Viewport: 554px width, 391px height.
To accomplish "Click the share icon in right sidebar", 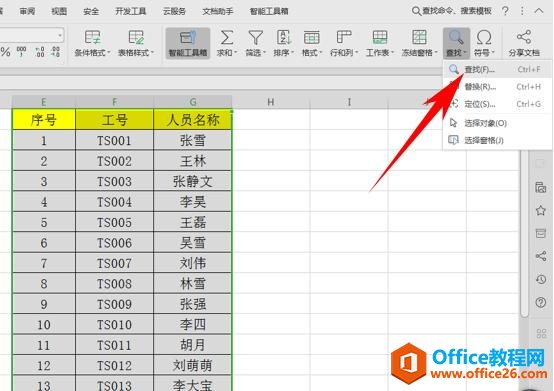I will [x=541, y=256].
